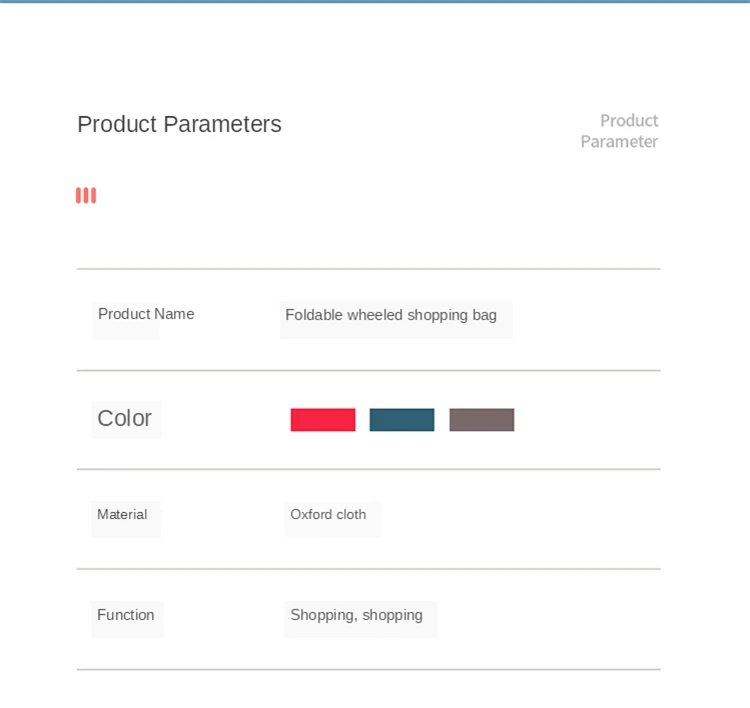Select the "Product Name" label
This screenshot has width=750, height=708.
click(146, 314)
